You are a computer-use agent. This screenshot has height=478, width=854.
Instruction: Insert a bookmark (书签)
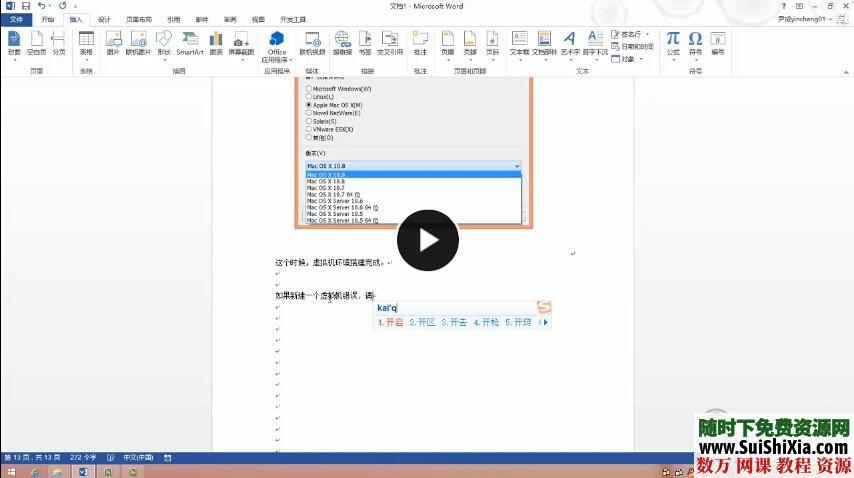[x=365, y=44]
